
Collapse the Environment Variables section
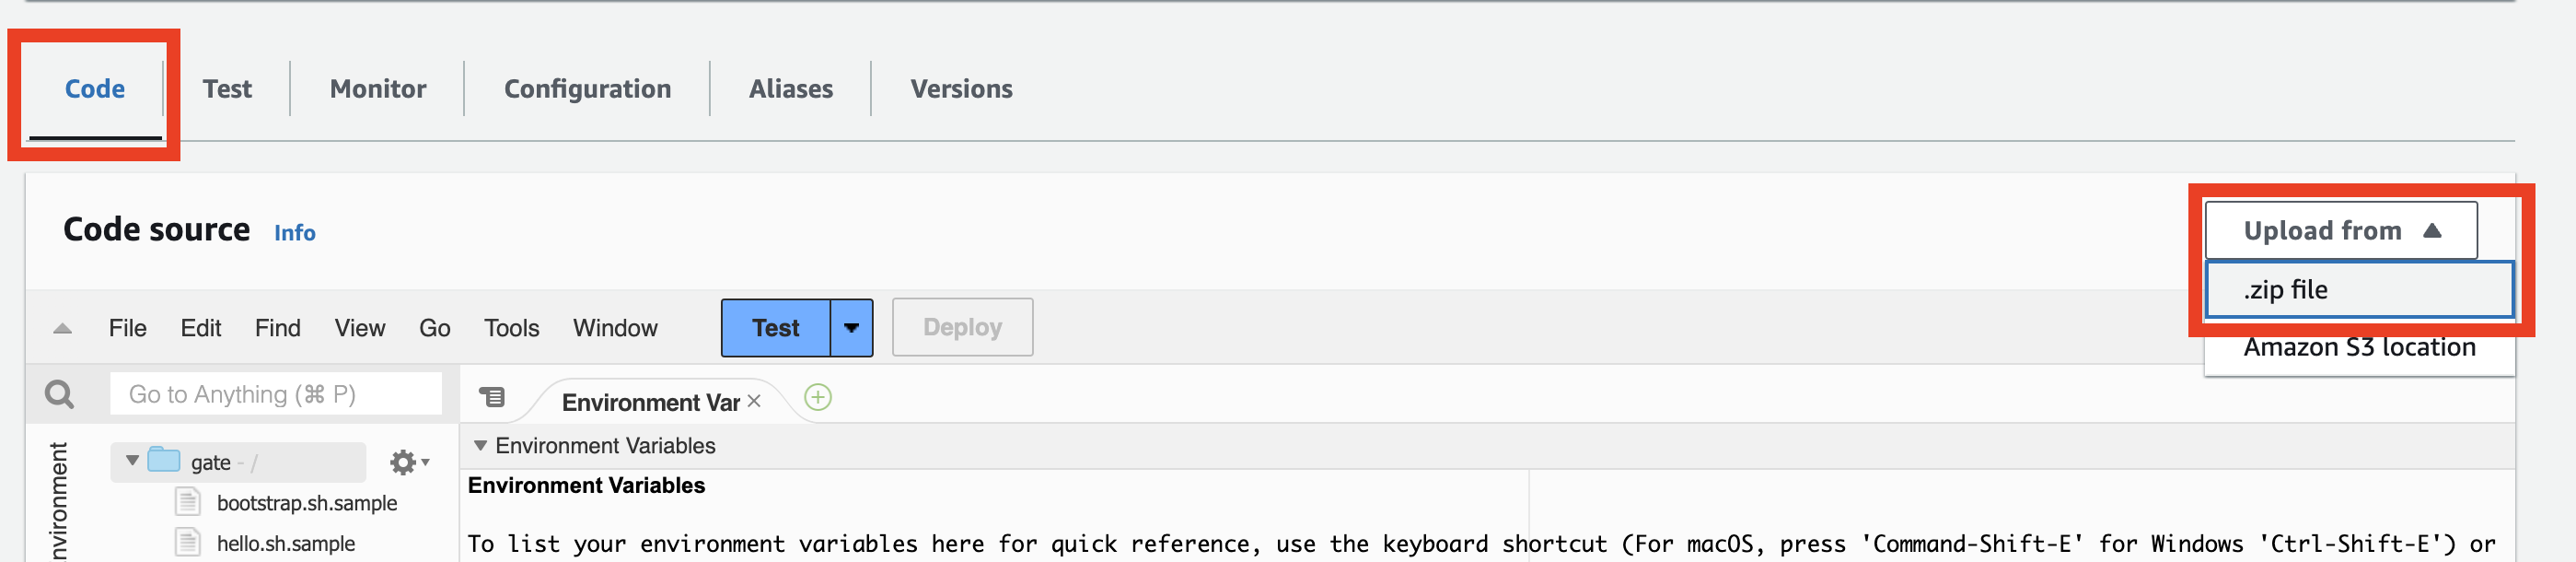pyautogui.click(x=480, y=446)
